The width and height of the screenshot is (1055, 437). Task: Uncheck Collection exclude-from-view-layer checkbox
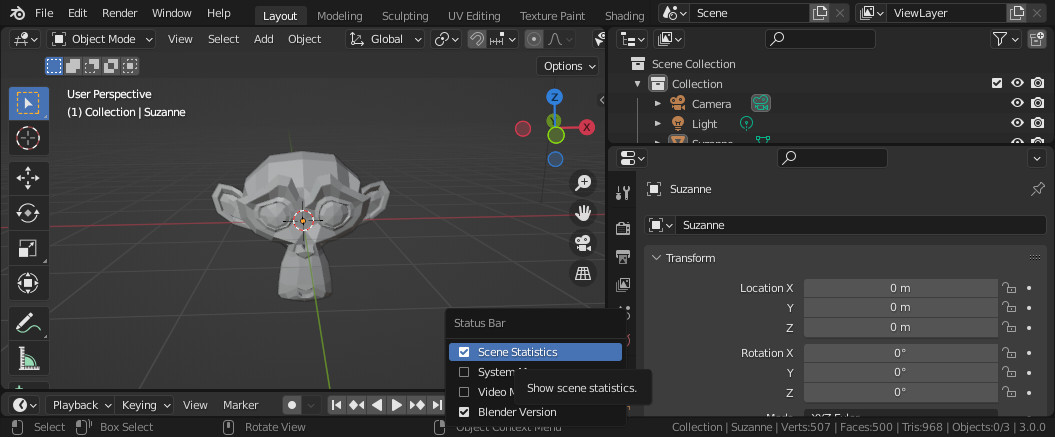point(997,83)
